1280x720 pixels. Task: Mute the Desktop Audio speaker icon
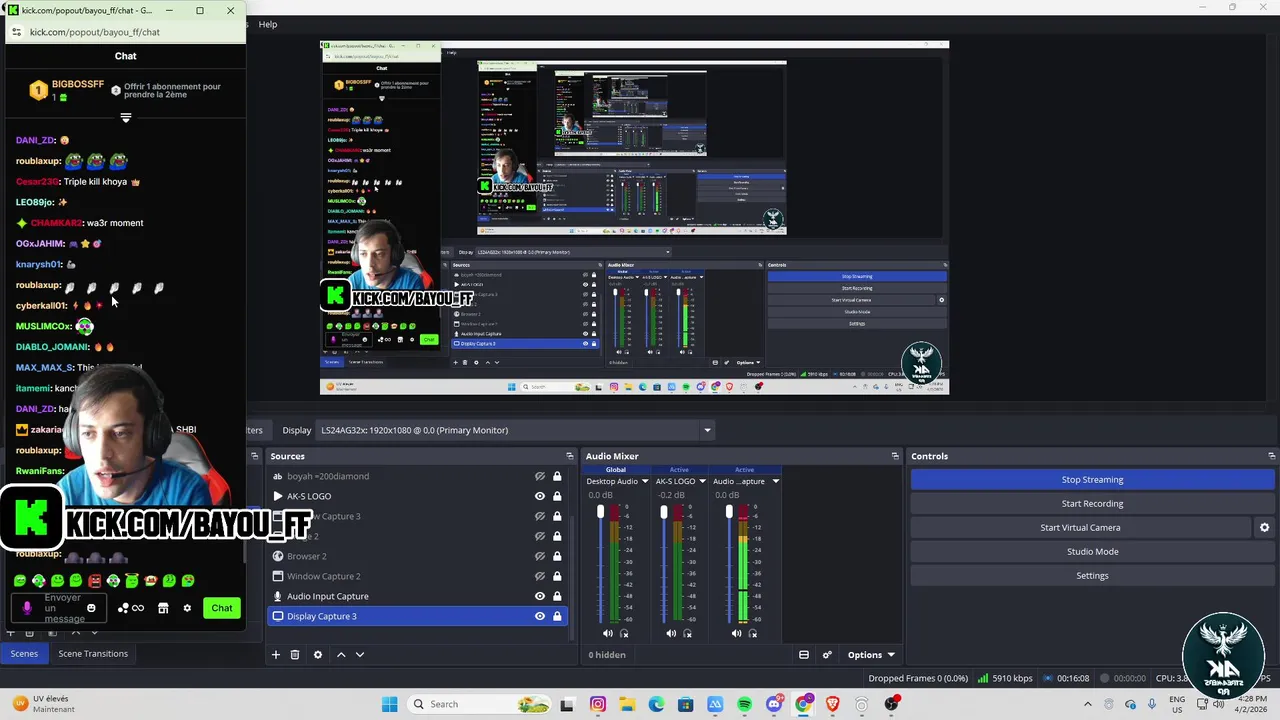[x=607, y=633]
